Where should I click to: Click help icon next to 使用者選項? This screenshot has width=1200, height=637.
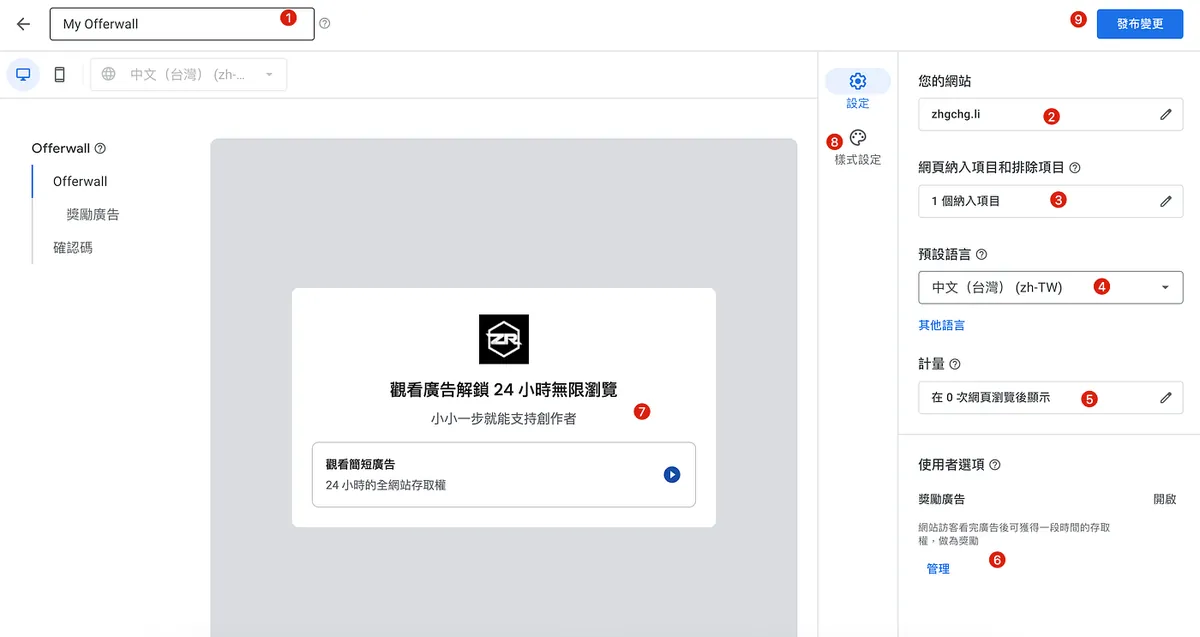(x=995, y=465)
